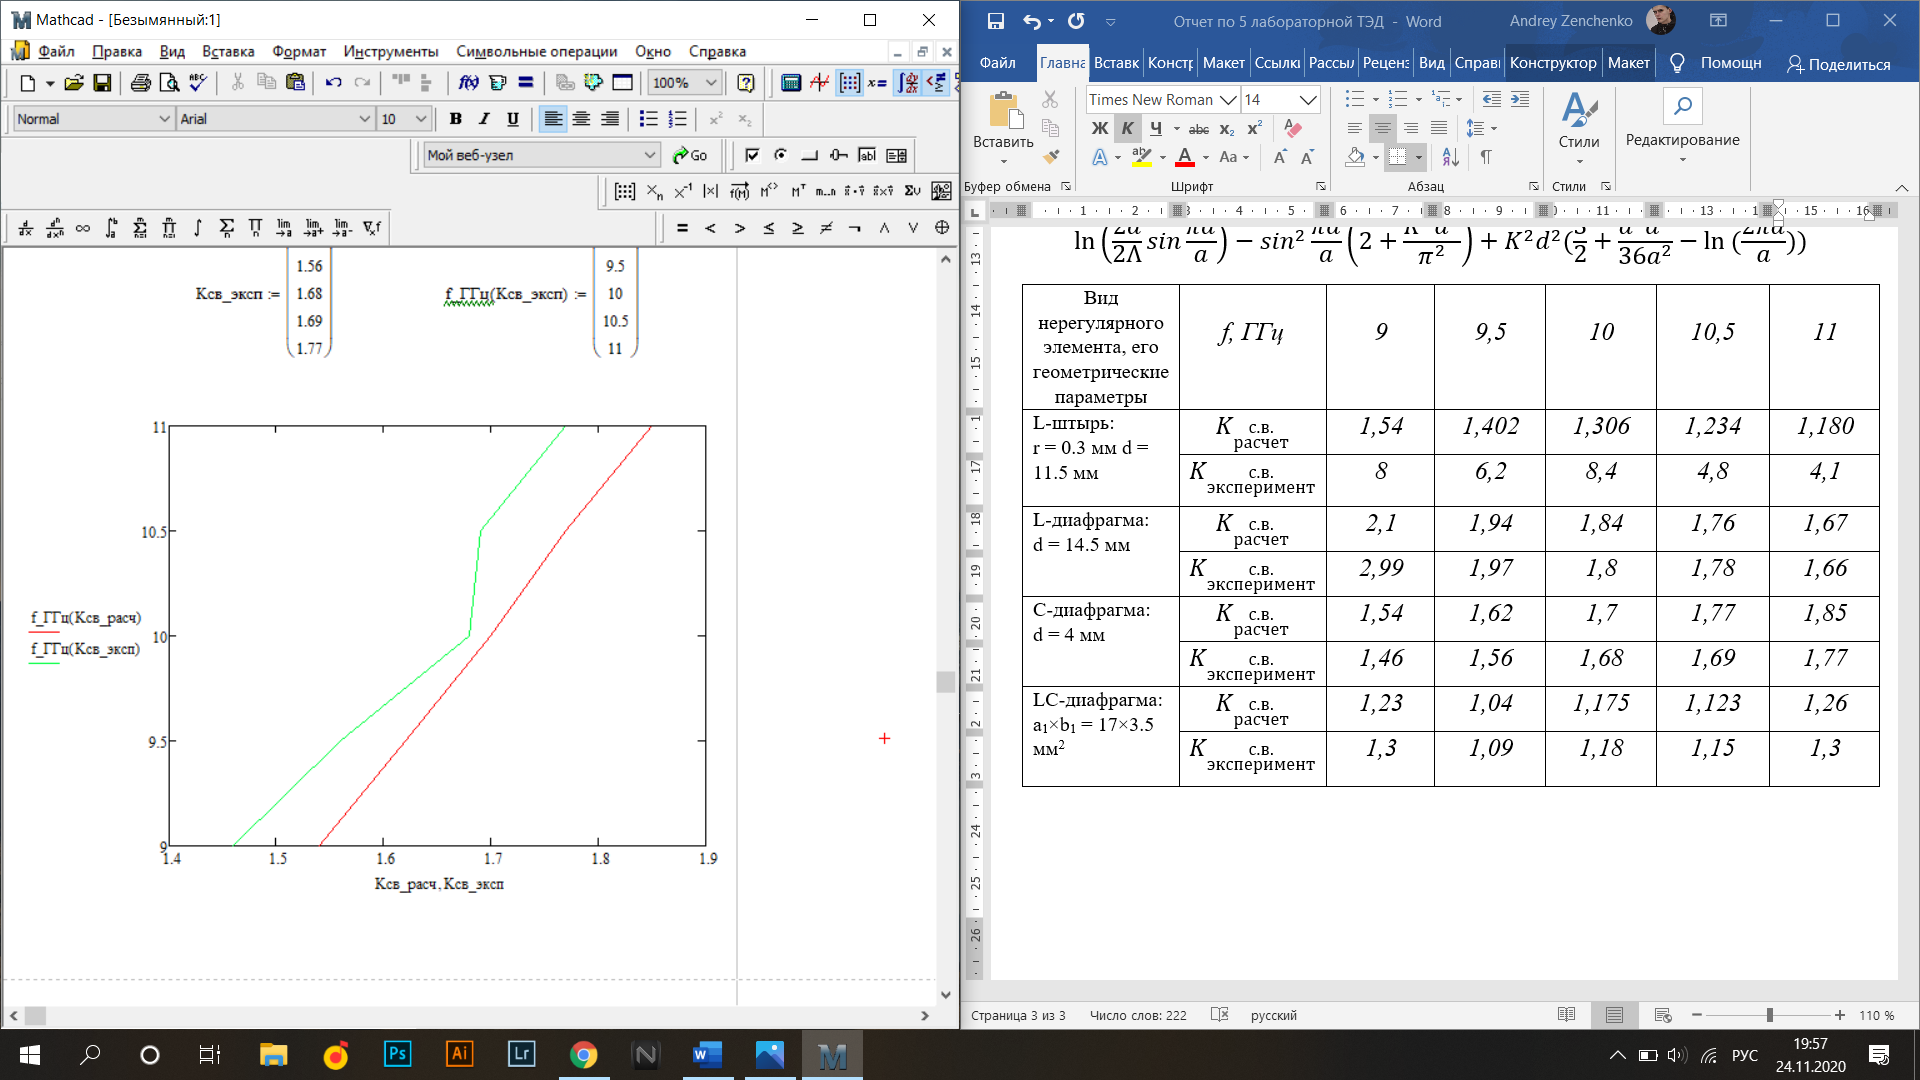Save Word document from quick access

point(995,21)
